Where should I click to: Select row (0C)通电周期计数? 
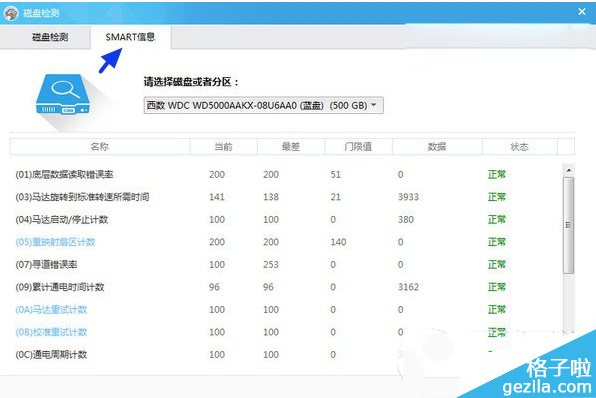pyautogui.click(x=287, y=354)
